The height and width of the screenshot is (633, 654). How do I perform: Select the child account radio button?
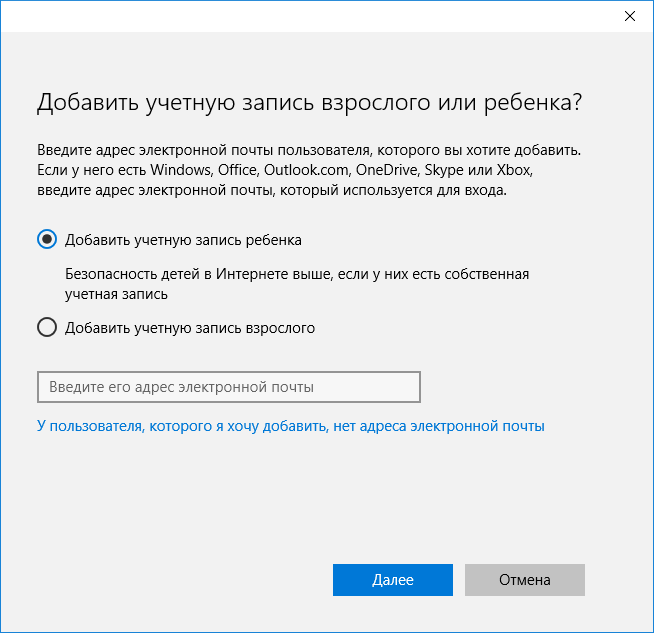(46, 240)
